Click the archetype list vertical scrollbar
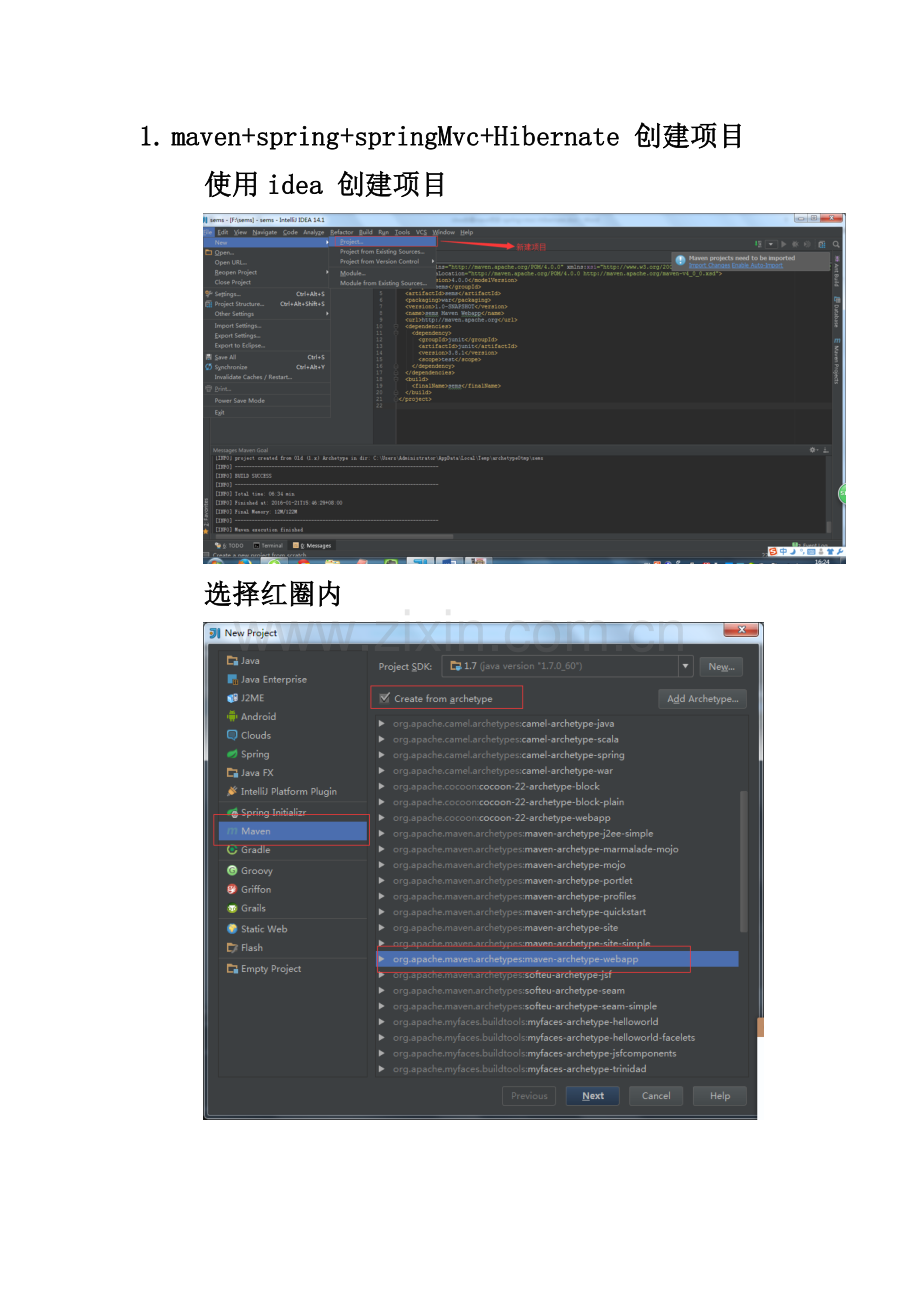 click(x=743, y=860)
